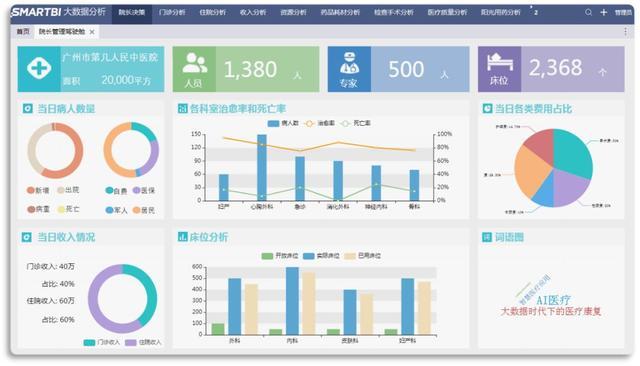Toggle the 病人数 legend series
The image size is (640, 366).
283,123
